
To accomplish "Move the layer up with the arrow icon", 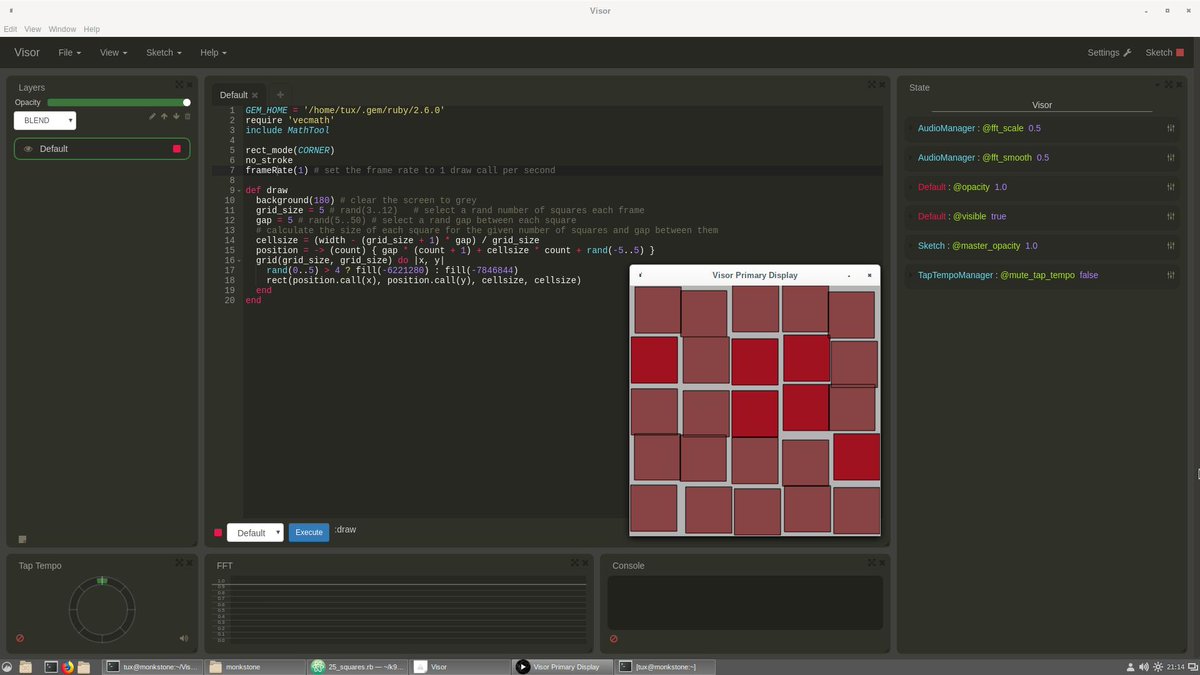I will (x=164, y=116).
